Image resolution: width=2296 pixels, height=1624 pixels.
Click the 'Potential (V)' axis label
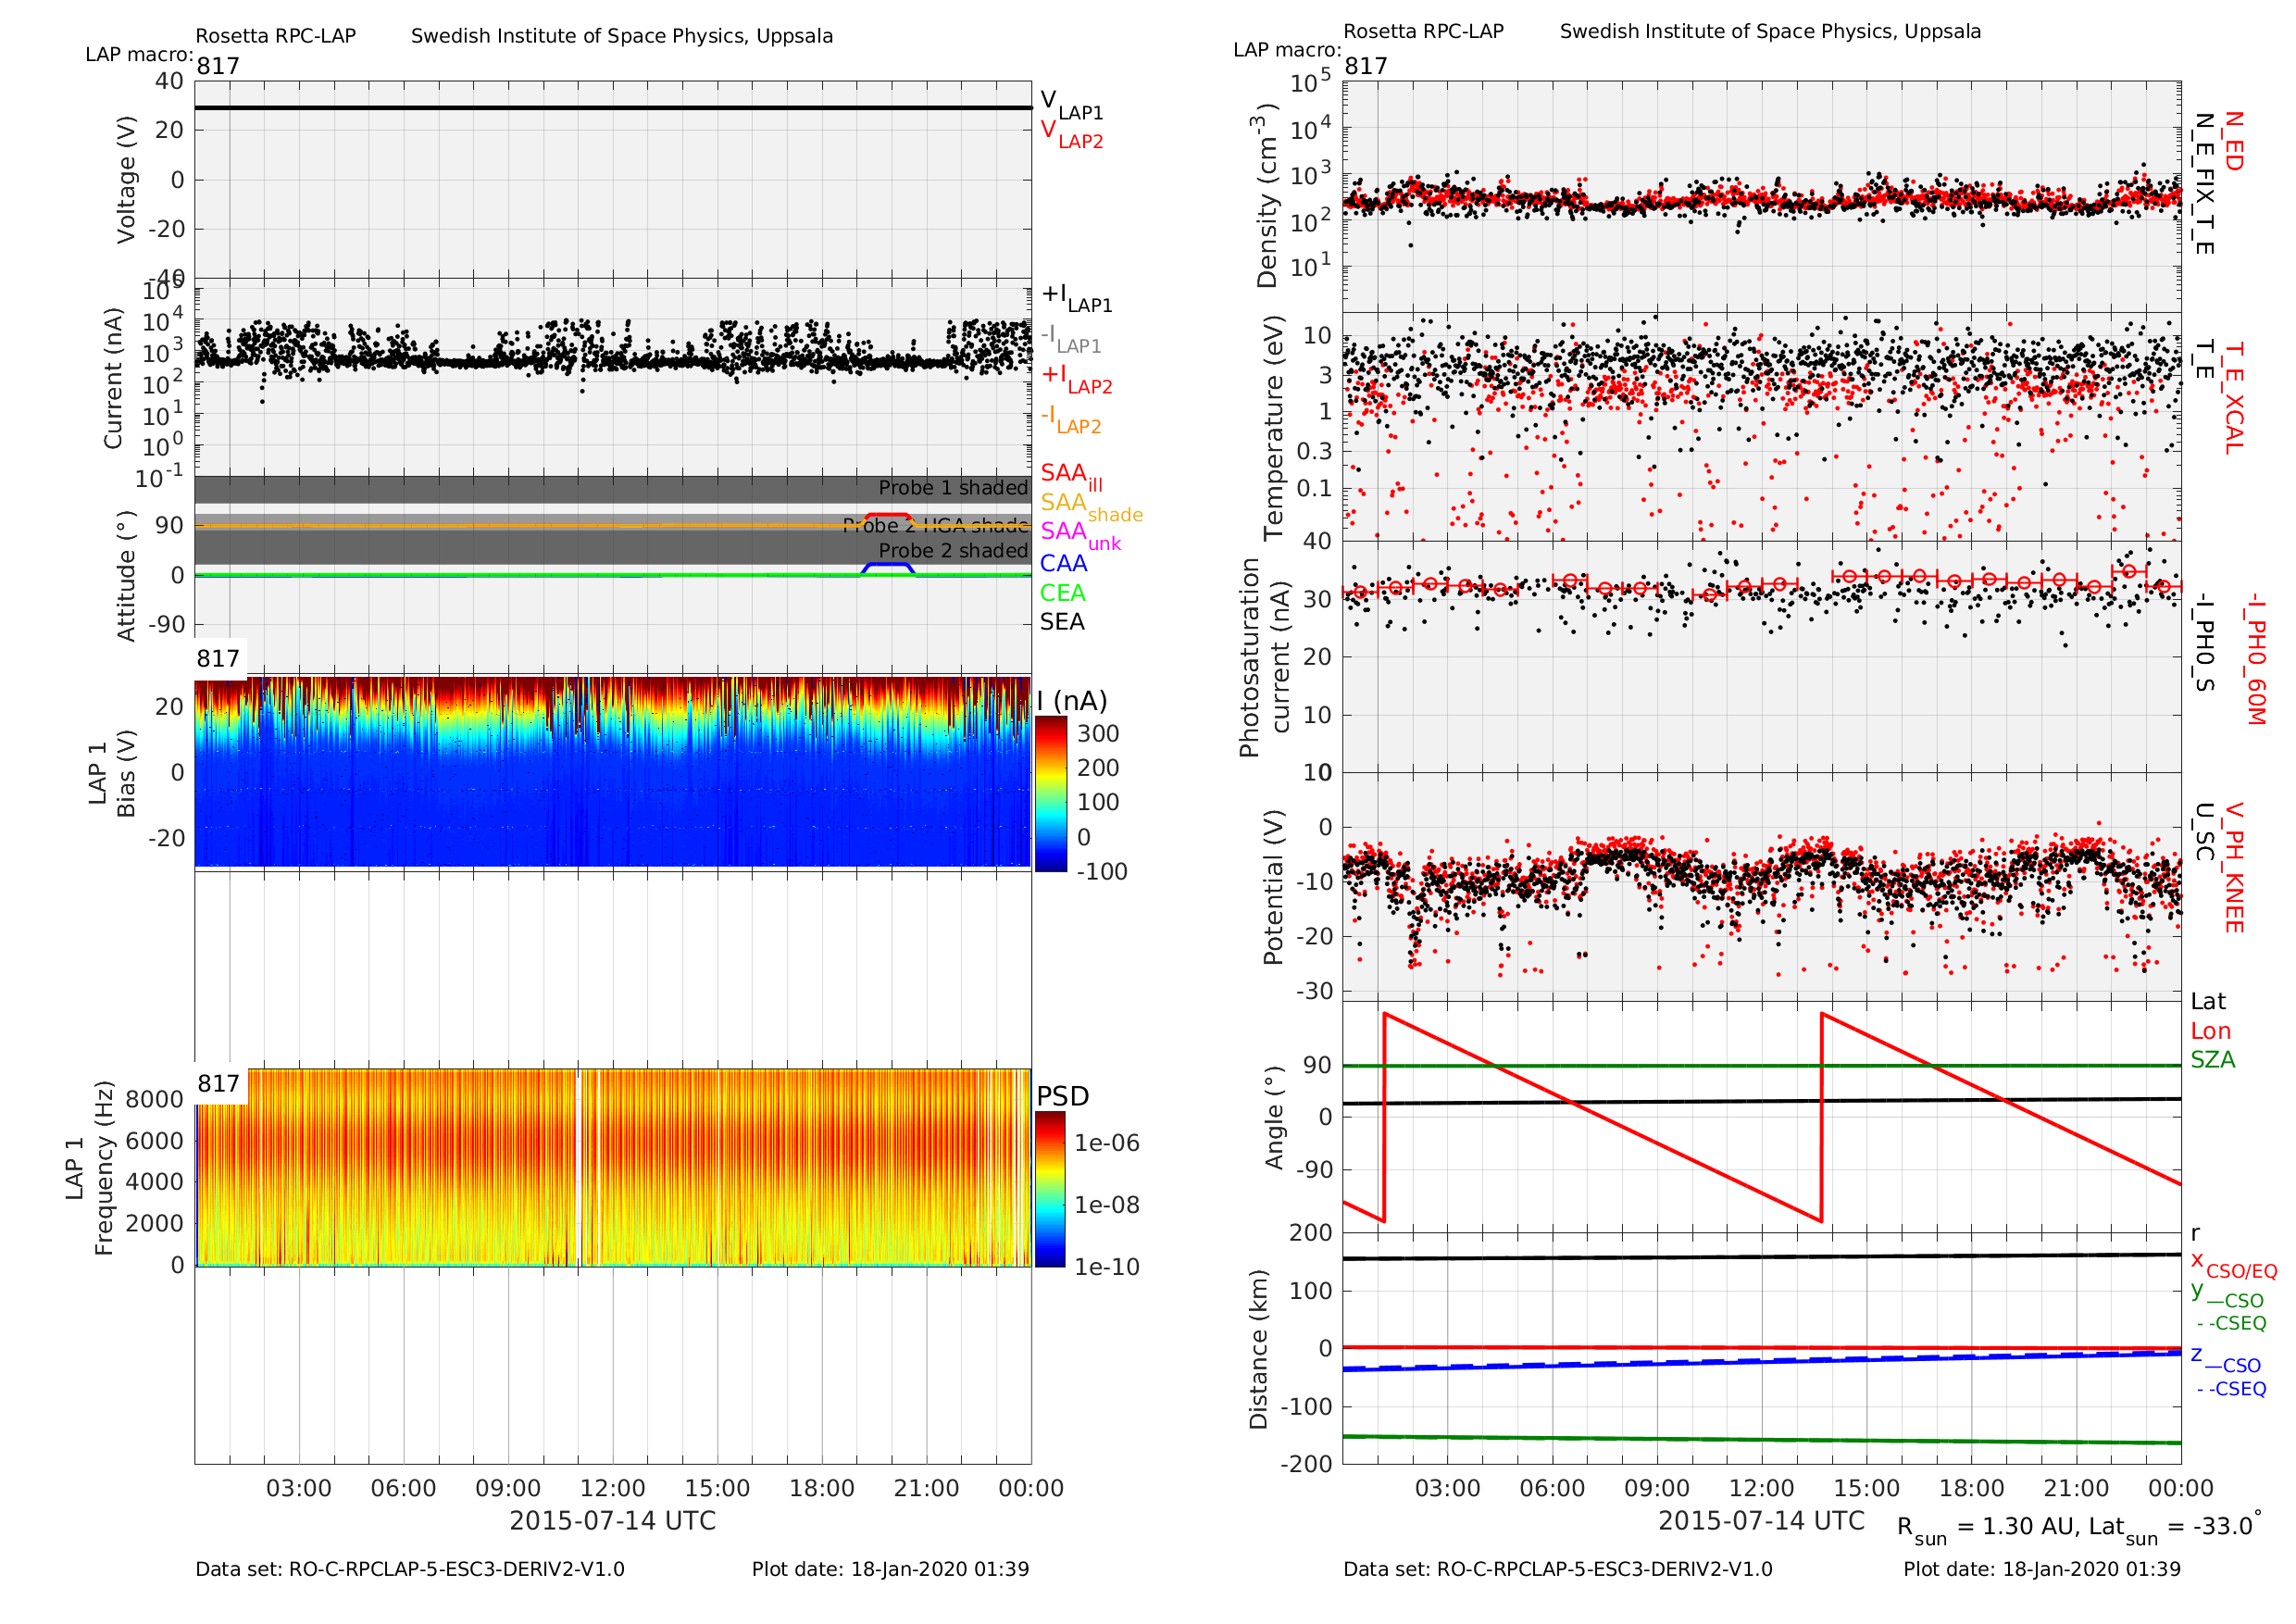1273,887
